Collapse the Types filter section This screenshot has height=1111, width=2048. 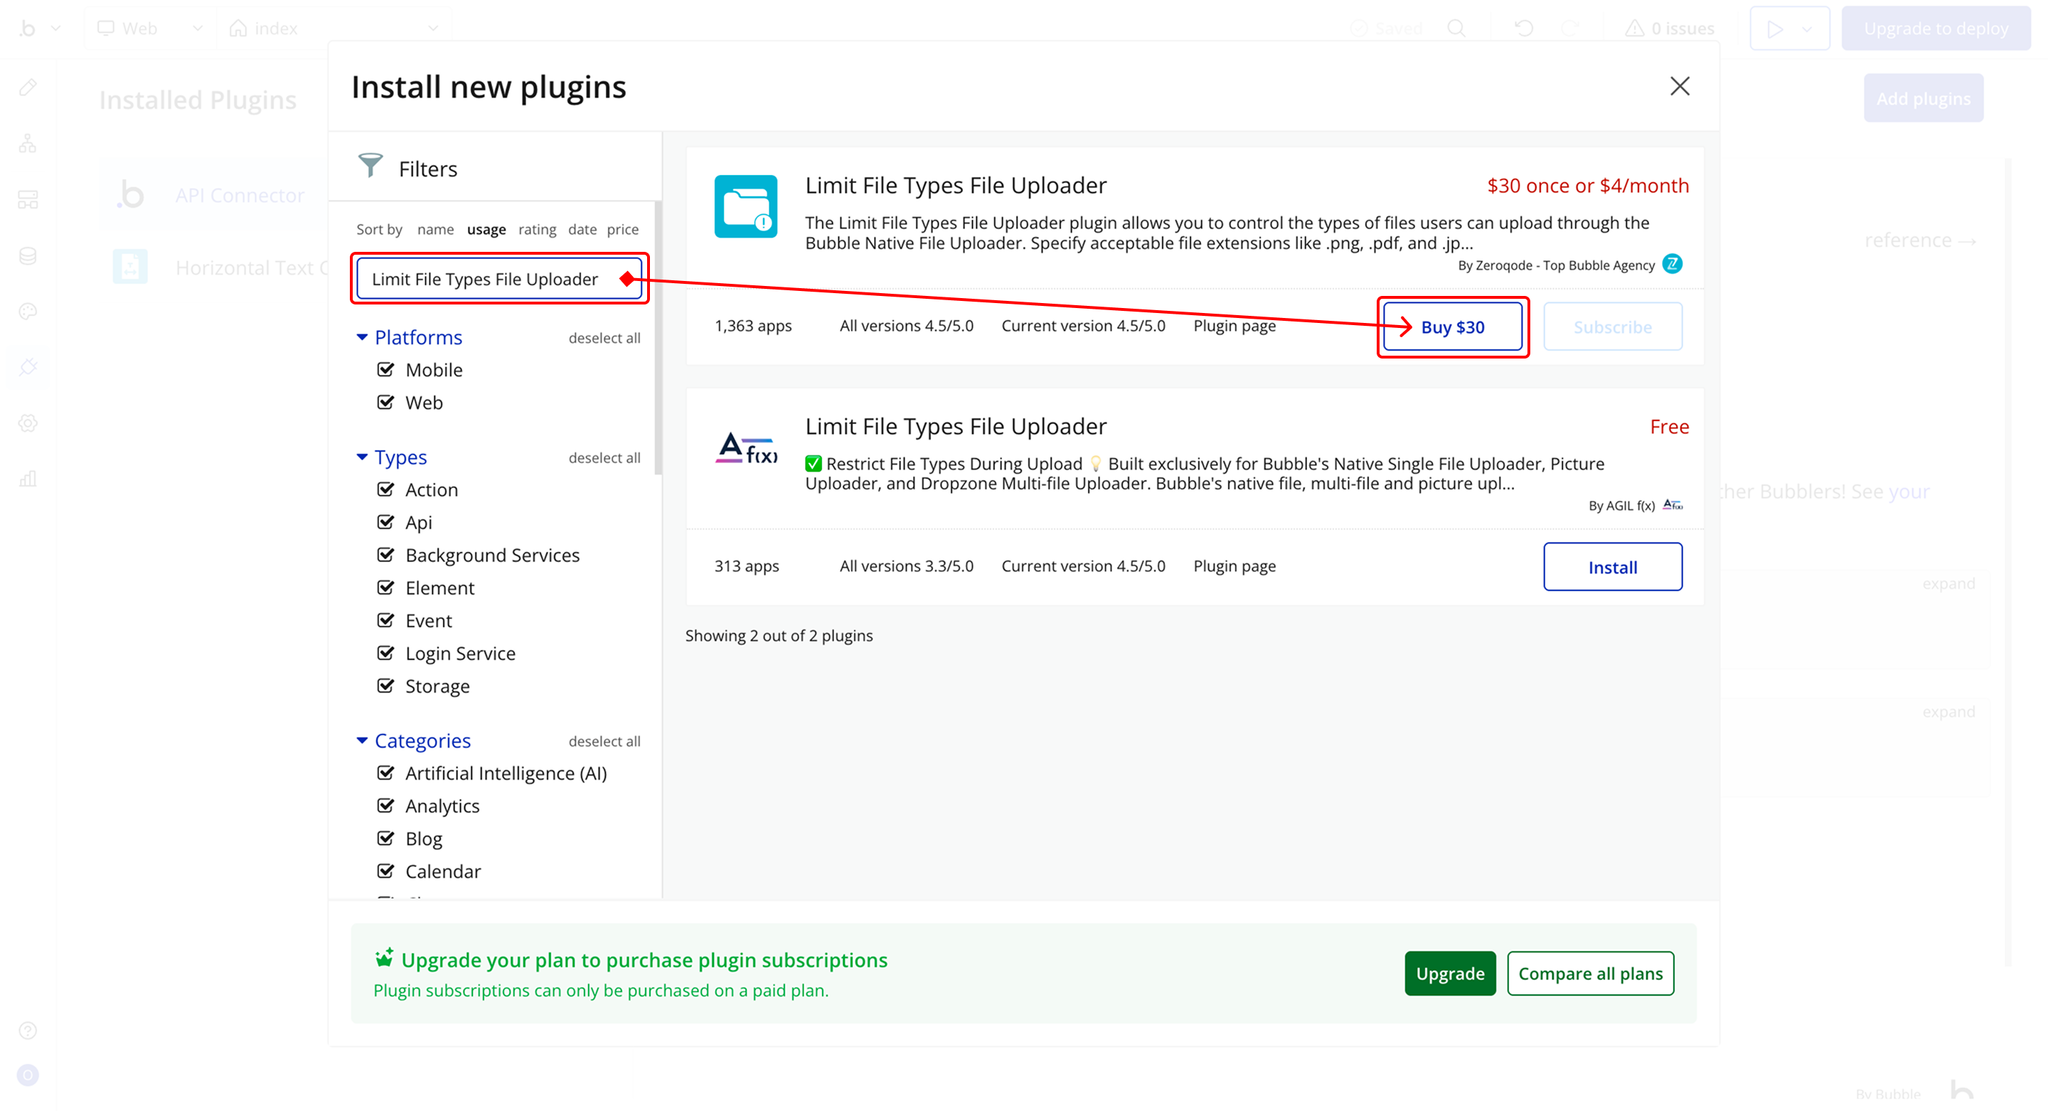coord(362,457)
